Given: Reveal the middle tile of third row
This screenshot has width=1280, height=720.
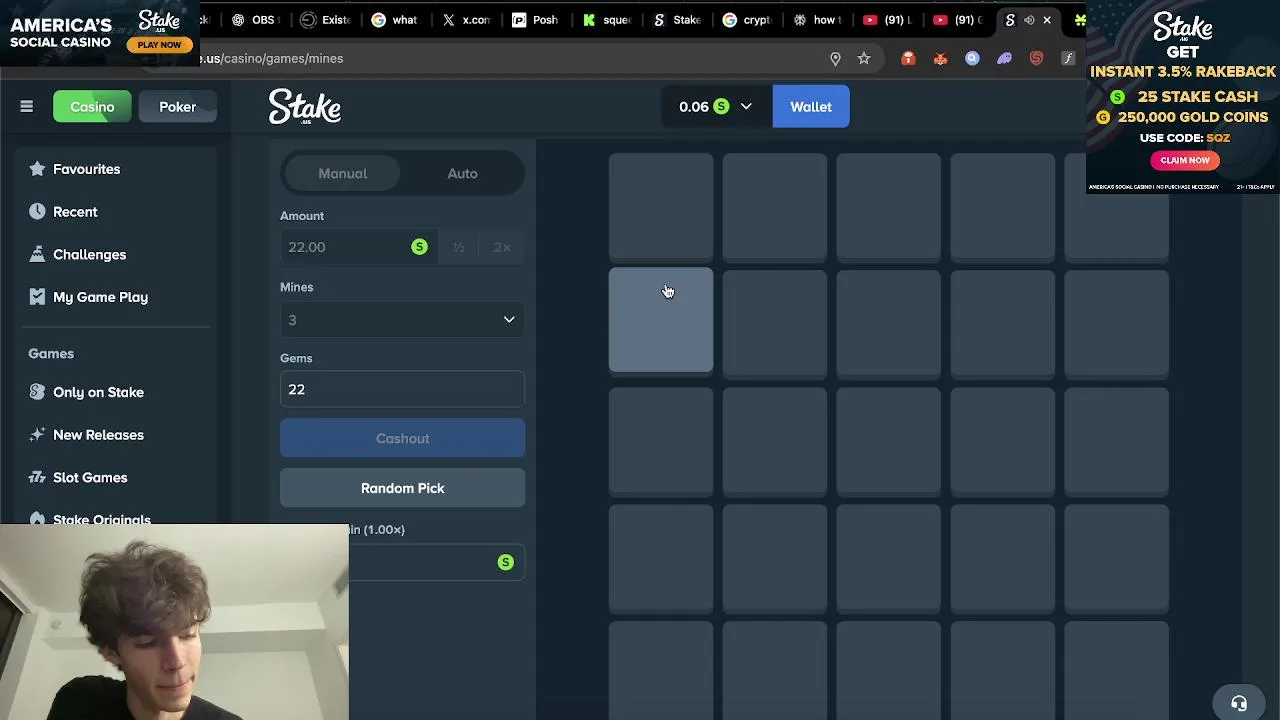Looking at the screenshot, I should 889,441.
